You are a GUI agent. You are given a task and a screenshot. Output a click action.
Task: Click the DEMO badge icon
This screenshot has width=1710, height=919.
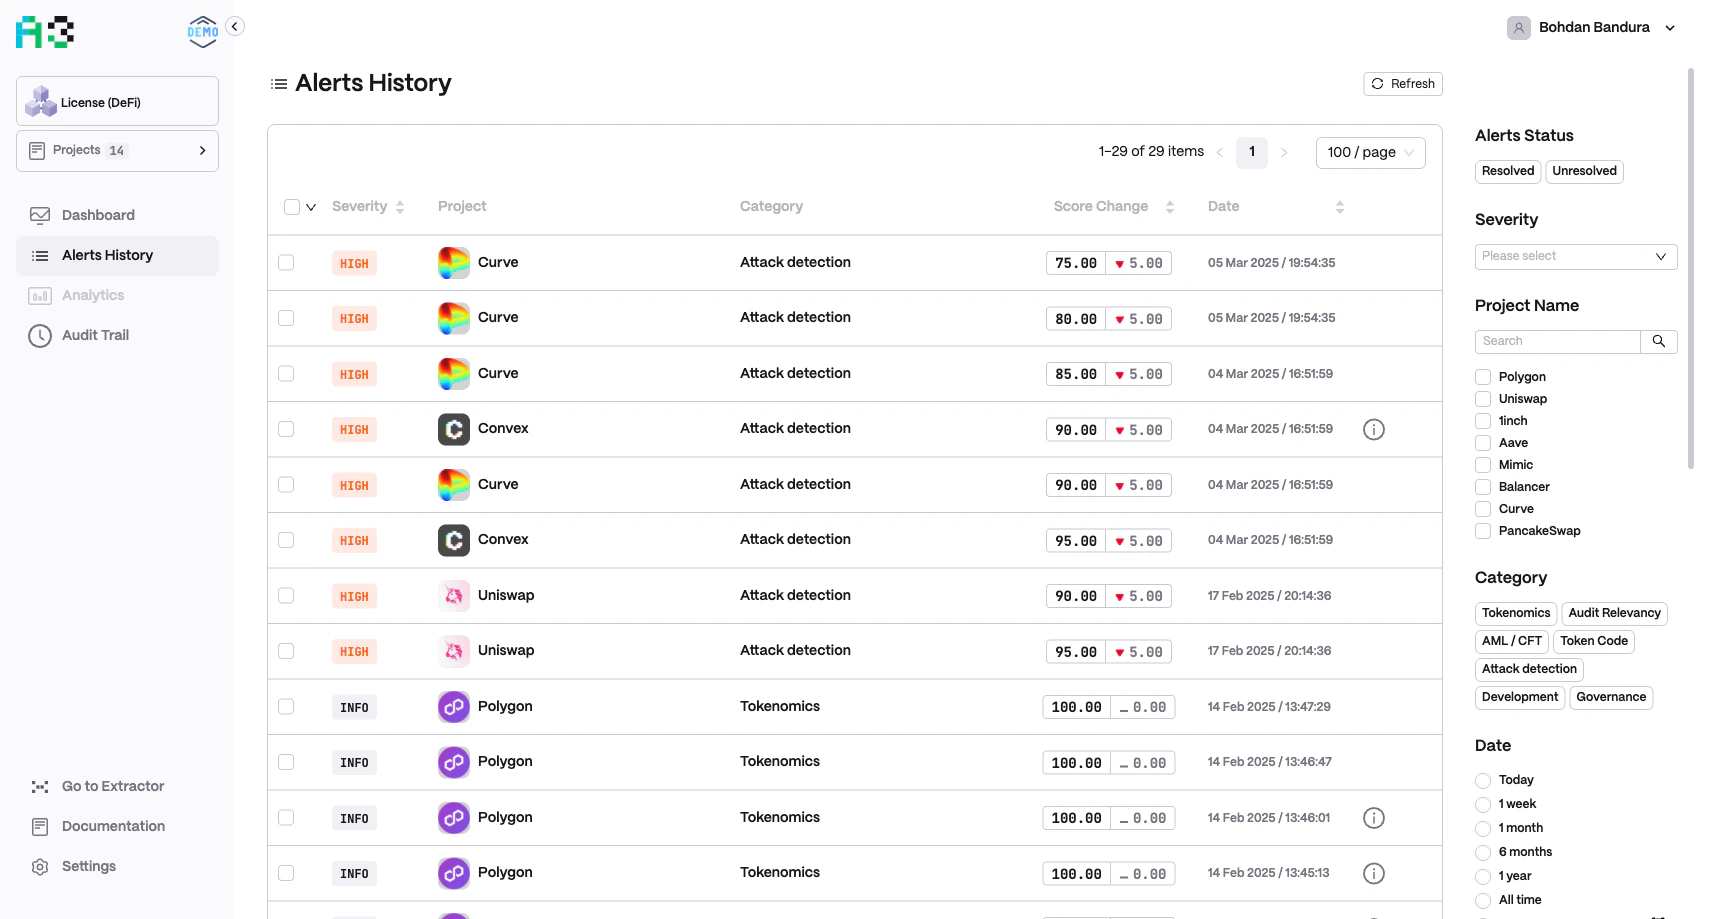click(x=203, y=32)
